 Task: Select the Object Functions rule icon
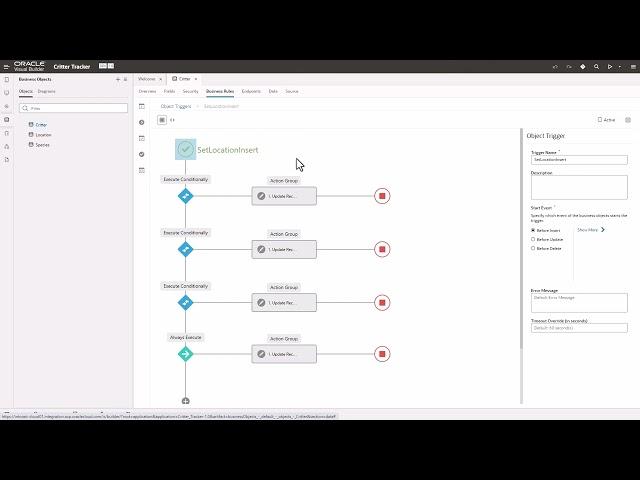[142, 170]
